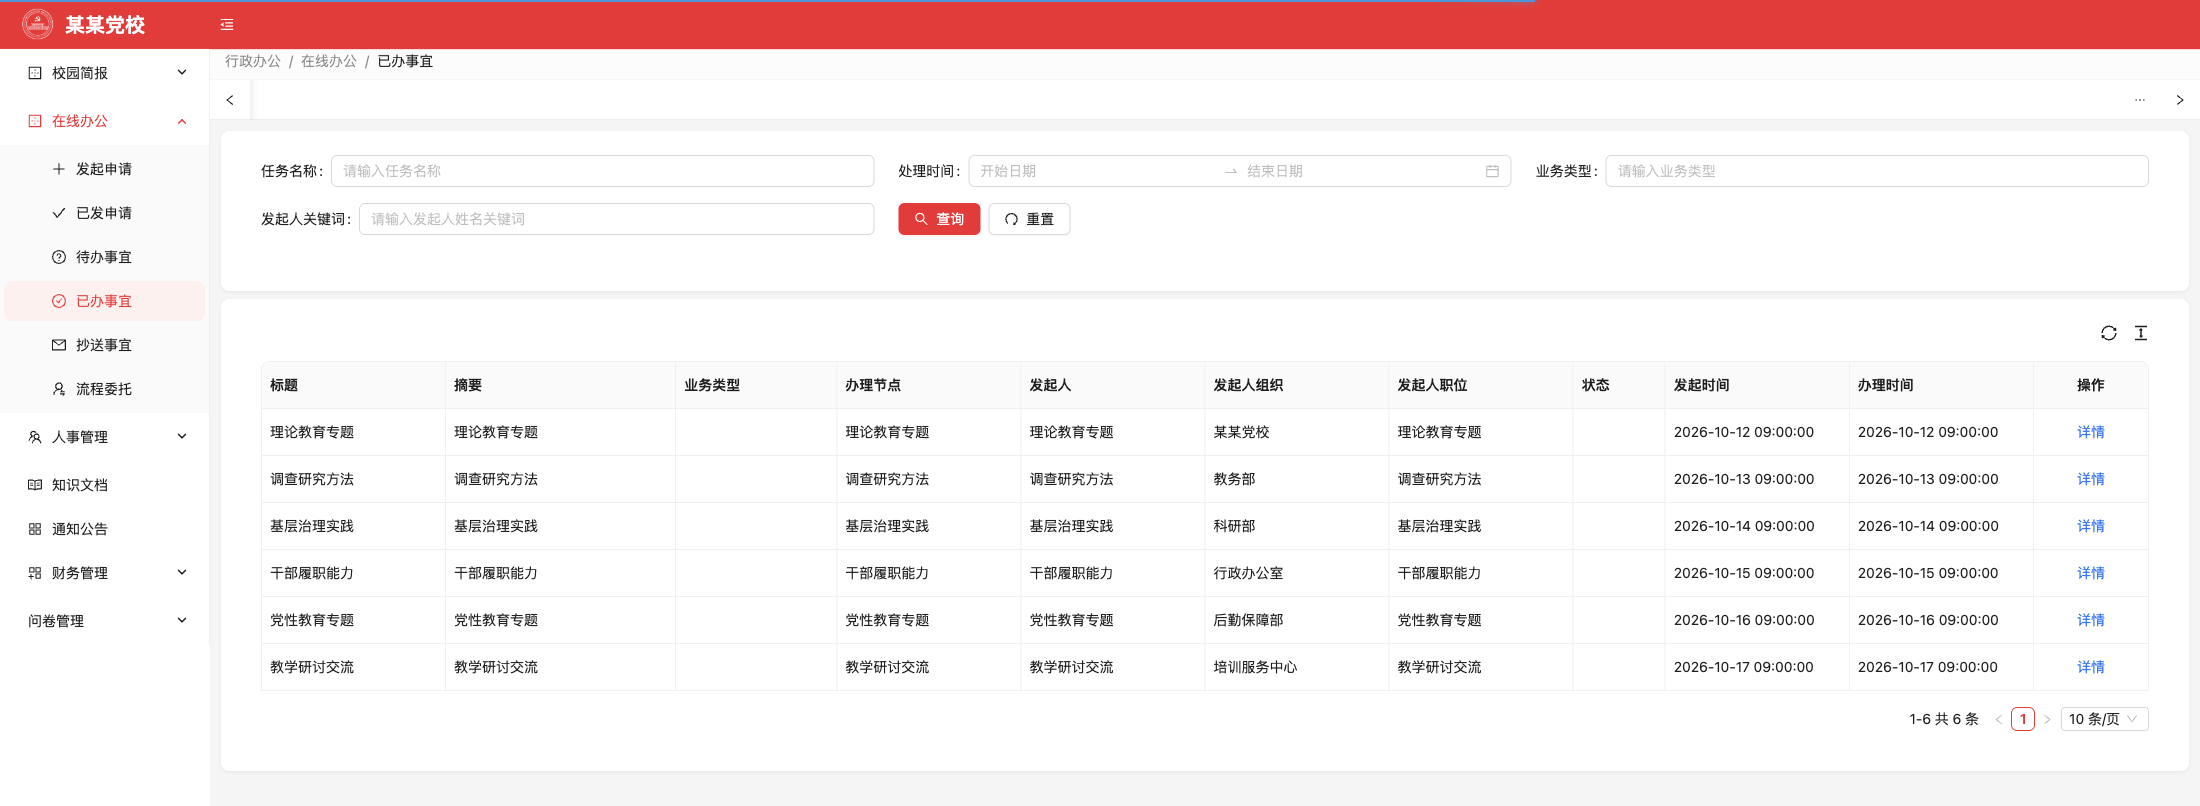
Task: Open the tabs more options ellipsis
Action: click(2140, 100)
